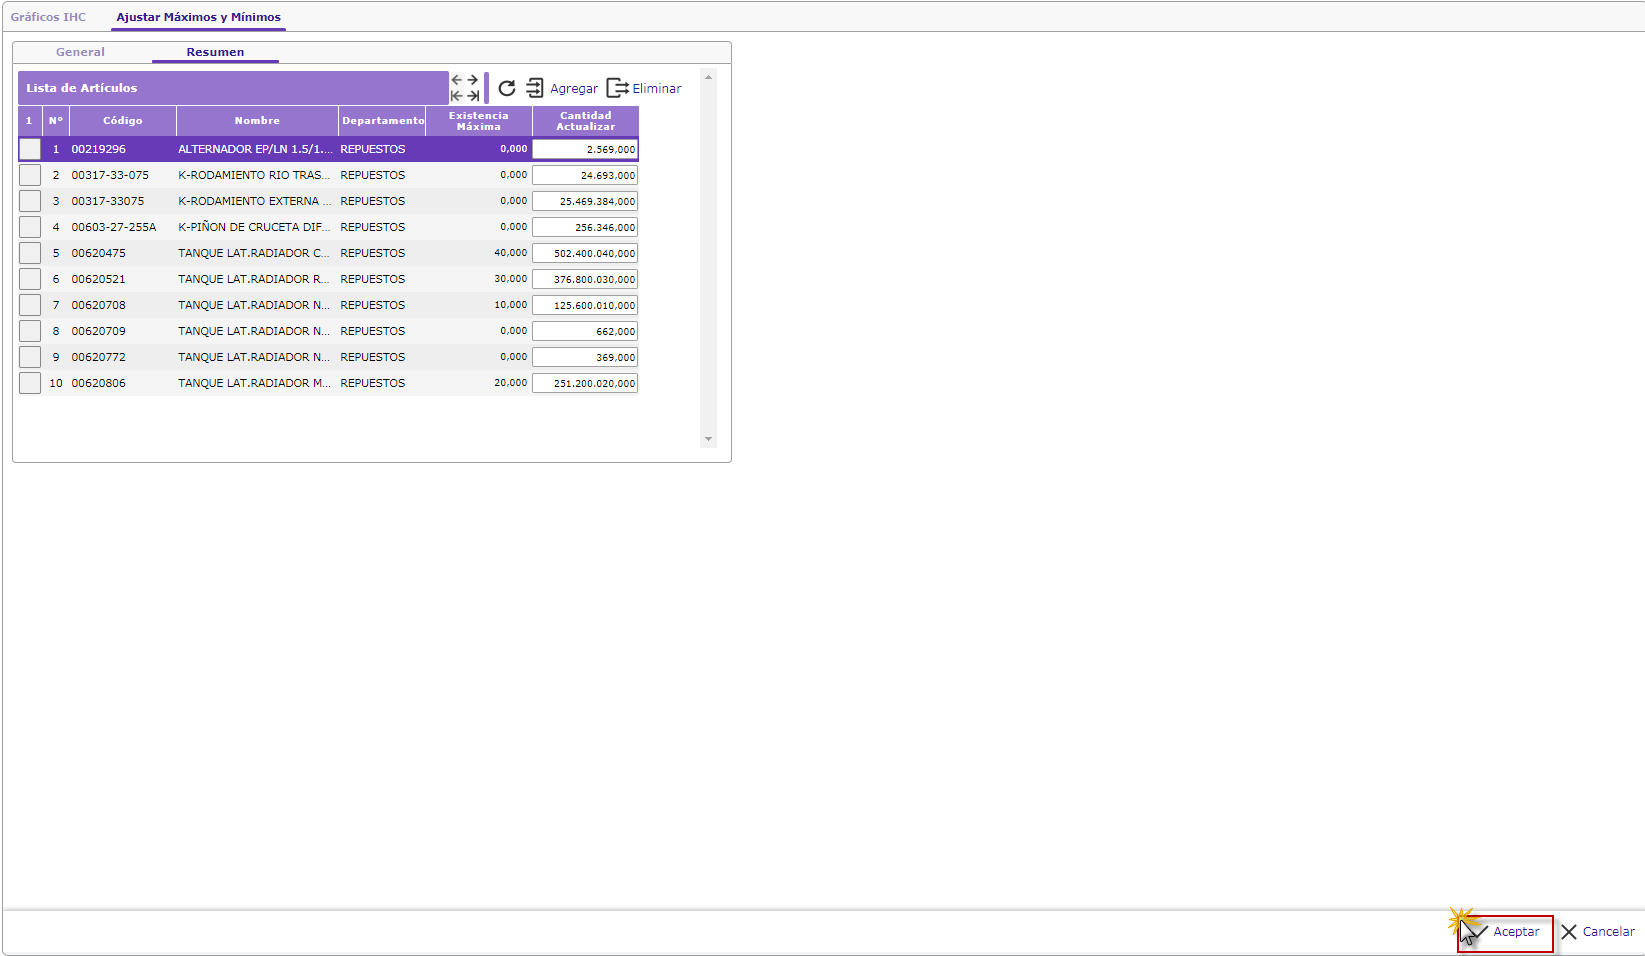The width and height of the screenshot is (1645, 956).
Task: Refresh the article list
Action: point(507,88)
